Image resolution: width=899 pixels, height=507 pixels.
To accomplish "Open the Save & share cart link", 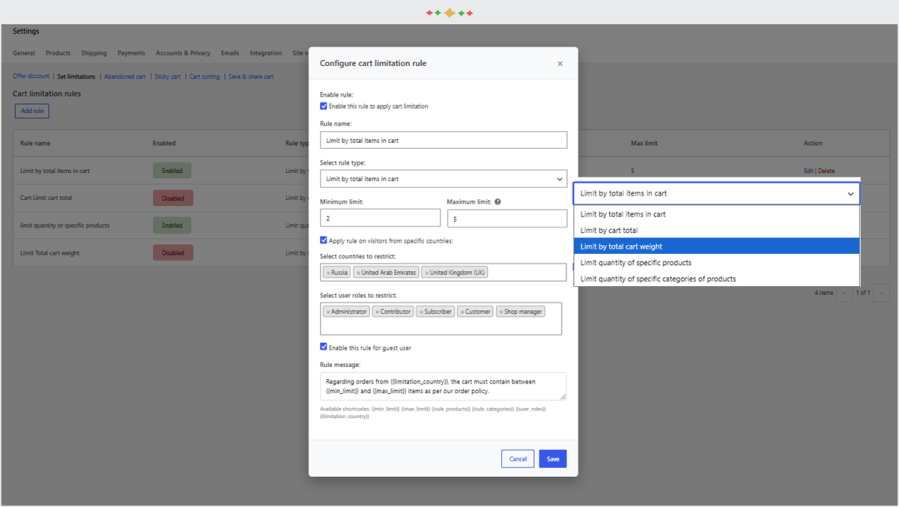I will coord(251,76).
